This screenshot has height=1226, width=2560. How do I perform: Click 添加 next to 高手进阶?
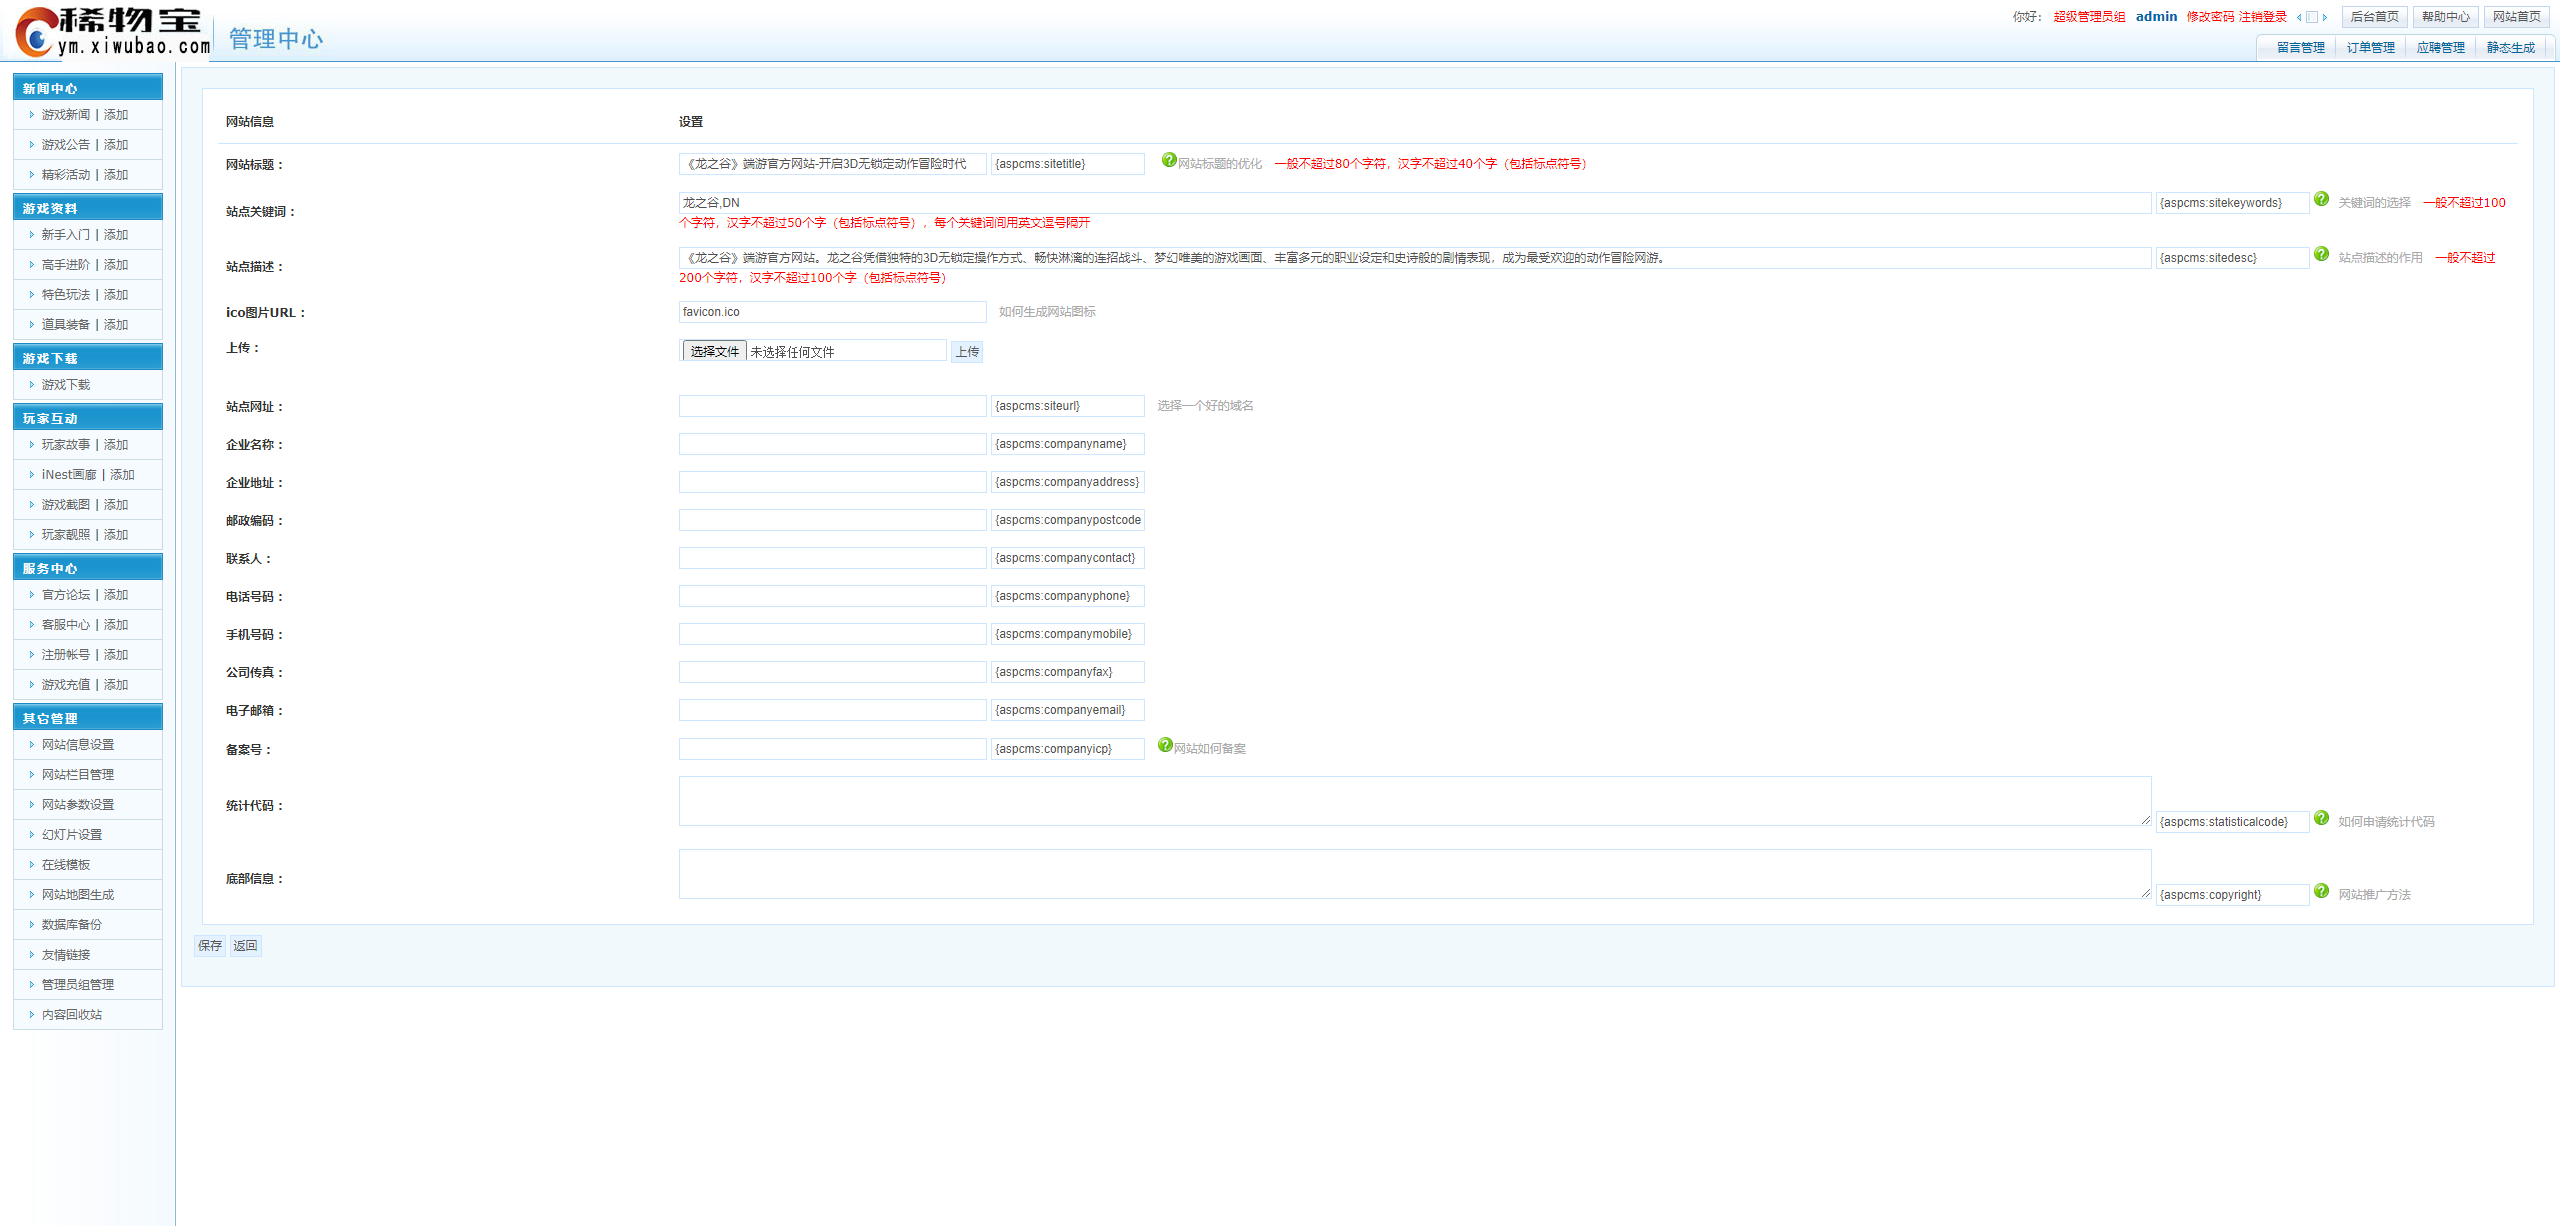tap(116, 265)
